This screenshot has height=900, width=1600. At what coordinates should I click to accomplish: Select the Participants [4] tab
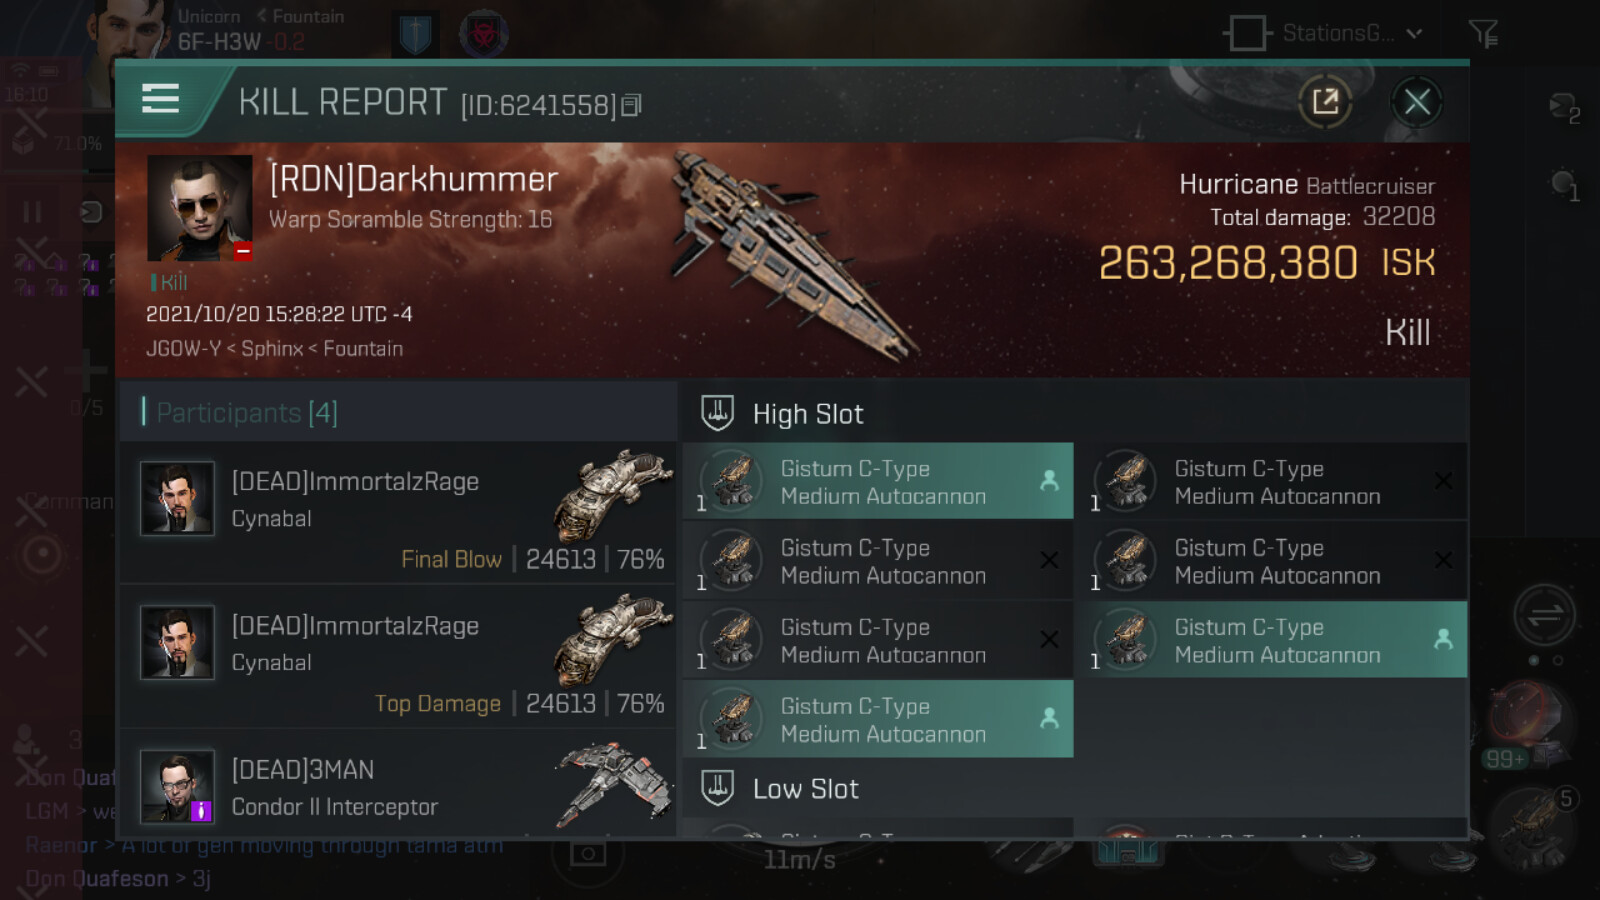pyautogui.click(x=247, y=412)
